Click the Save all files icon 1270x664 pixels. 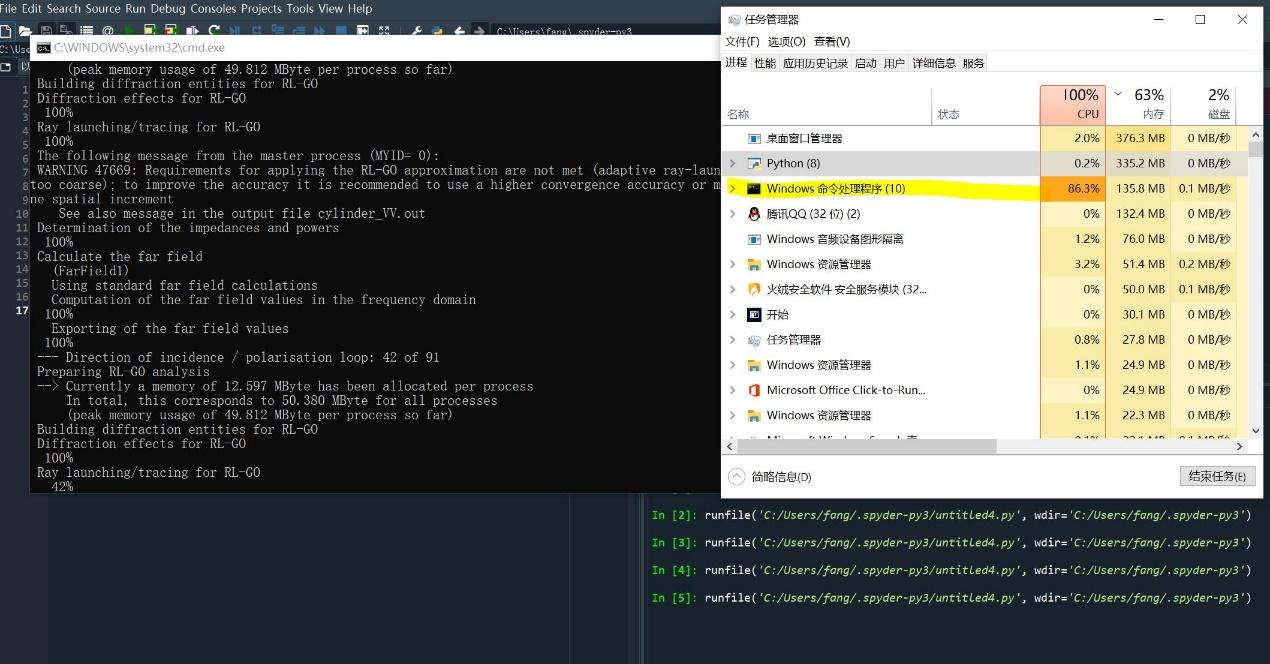point(66,31)
